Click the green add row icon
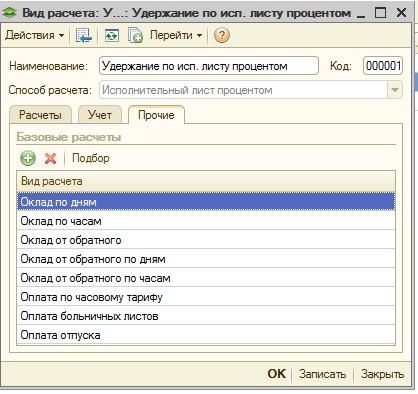This screenshot has width=418, height=394. (28, 158)
